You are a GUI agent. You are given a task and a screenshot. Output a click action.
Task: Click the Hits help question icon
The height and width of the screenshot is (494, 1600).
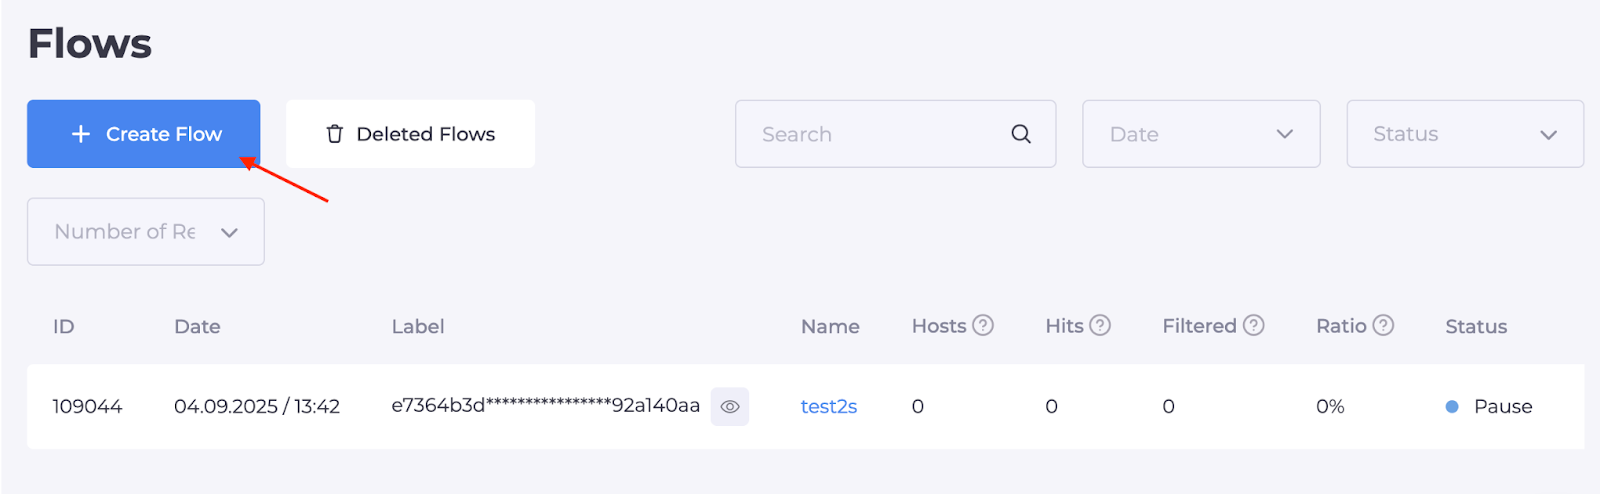pyautogui.click(x=1100, y=325)
